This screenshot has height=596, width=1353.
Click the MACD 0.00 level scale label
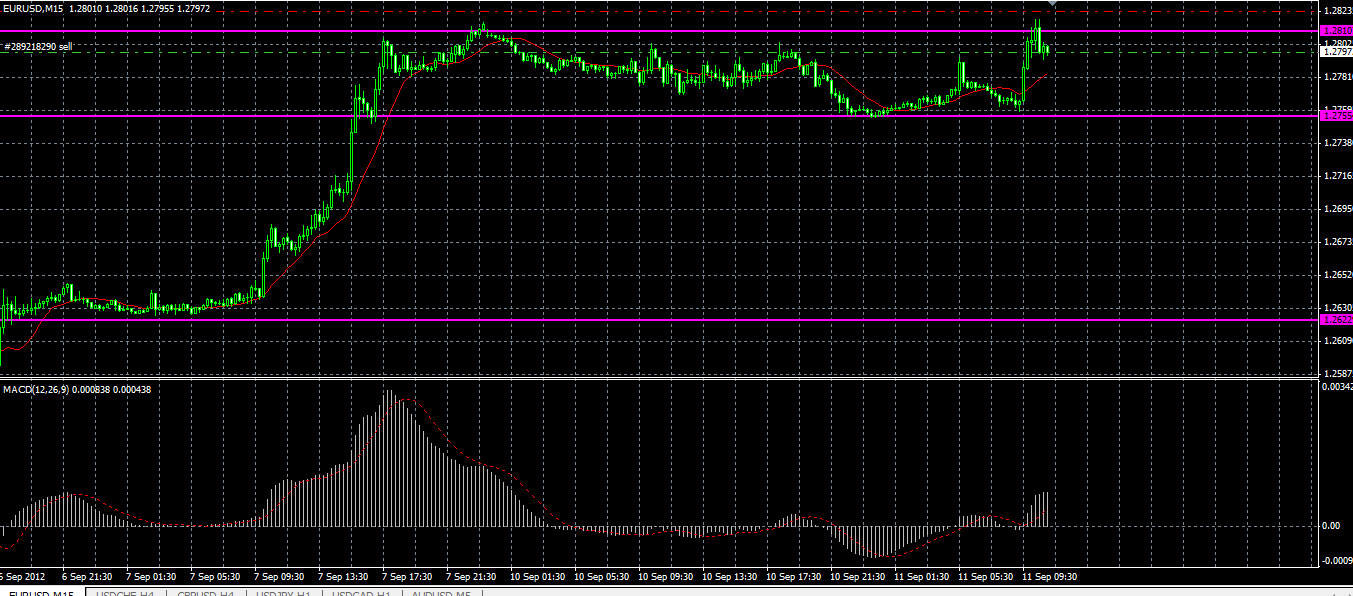point(1331,526)
